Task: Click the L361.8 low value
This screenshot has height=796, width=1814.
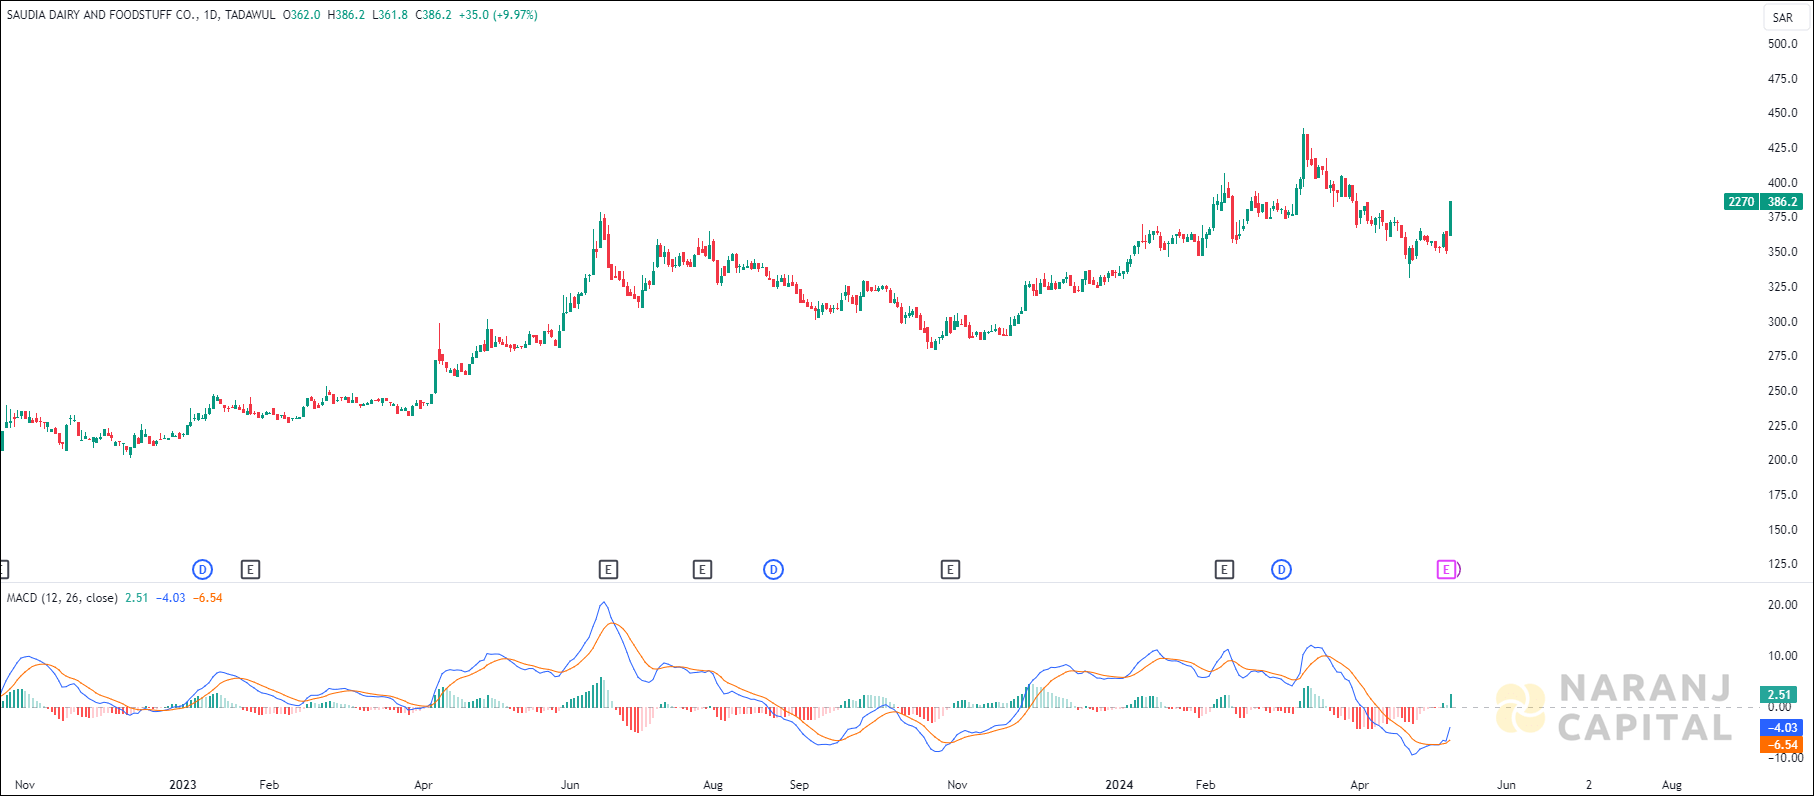Action: 390,15
